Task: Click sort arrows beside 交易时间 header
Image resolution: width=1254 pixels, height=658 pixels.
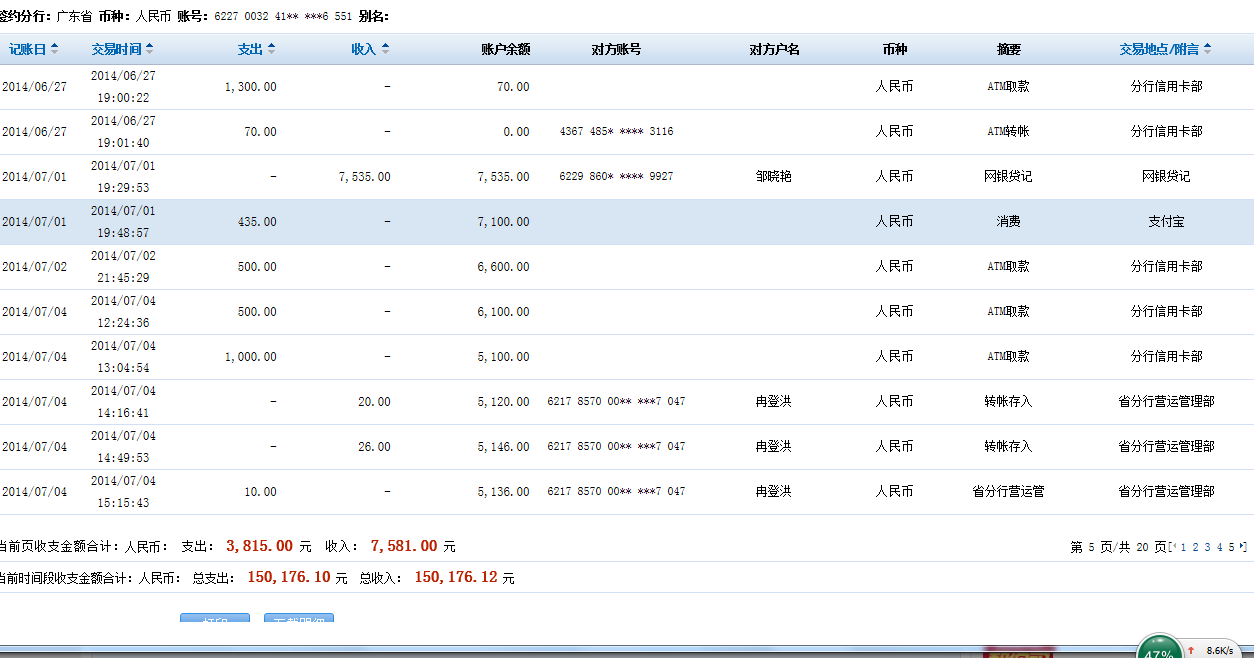Action: coord(148,49)
